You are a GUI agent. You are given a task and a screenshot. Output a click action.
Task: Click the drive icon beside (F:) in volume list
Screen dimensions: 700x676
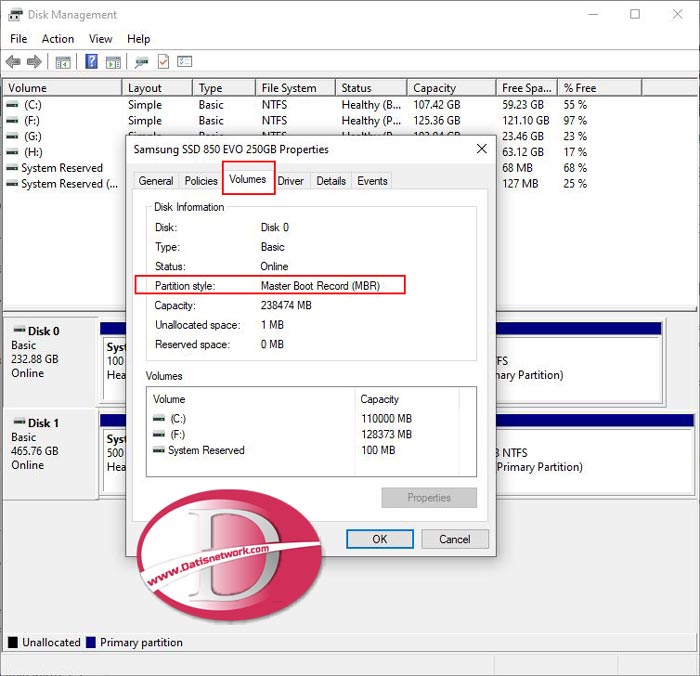(12, 121)
